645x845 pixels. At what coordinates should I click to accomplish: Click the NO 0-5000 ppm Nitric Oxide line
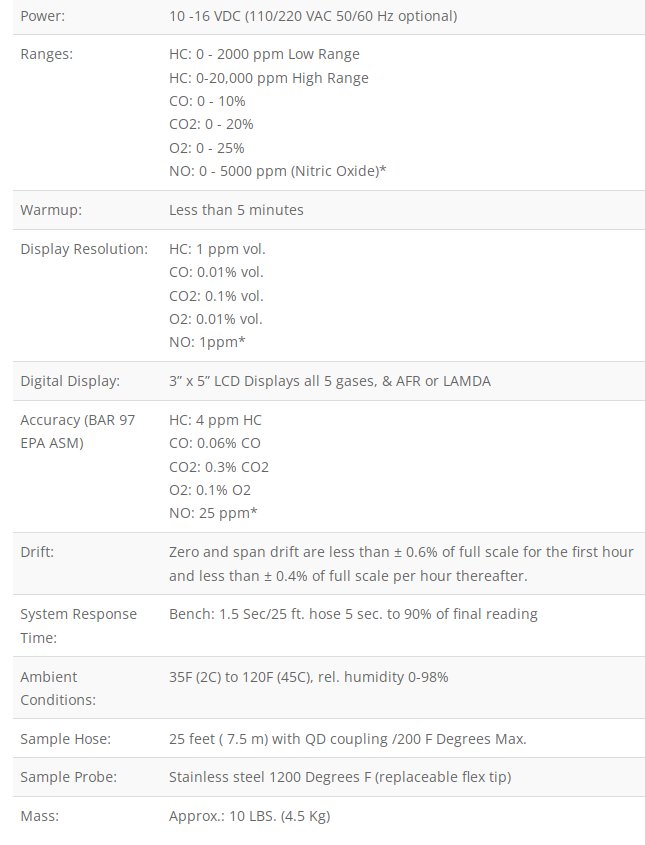(277, 171)
